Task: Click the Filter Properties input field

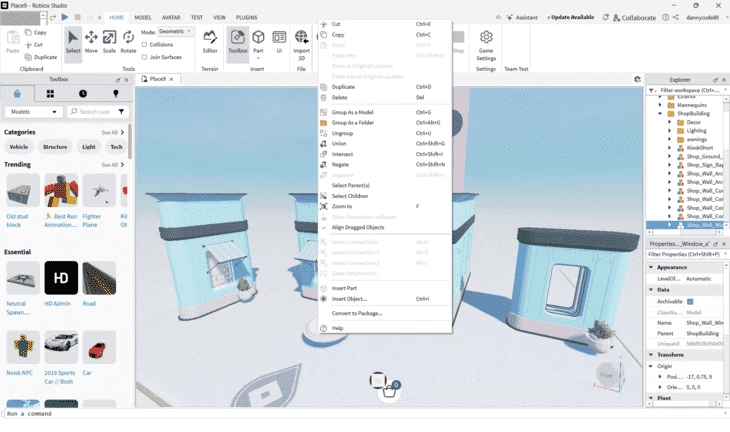Action: pyautogui.click(x=686, y=254)
